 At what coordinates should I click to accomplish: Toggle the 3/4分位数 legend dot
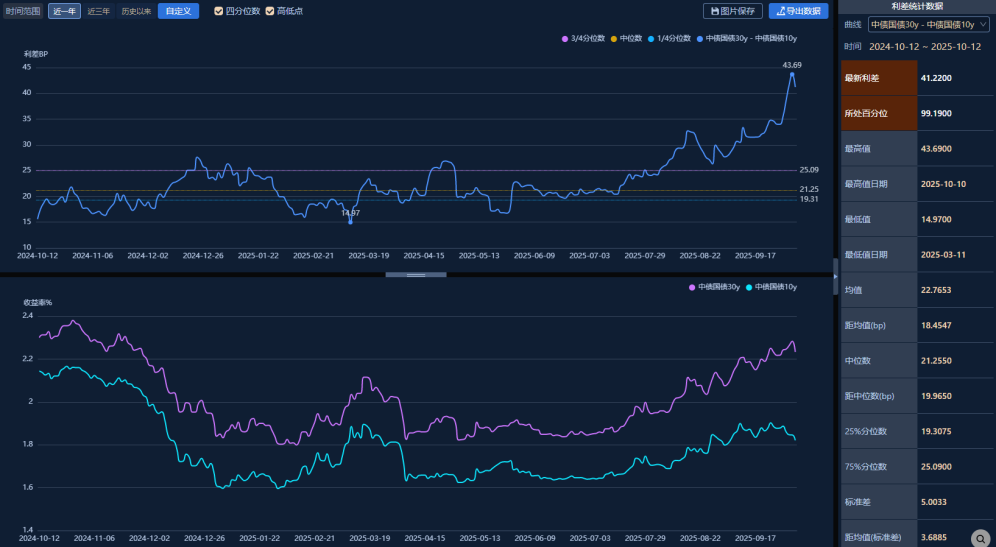(566, 38)
